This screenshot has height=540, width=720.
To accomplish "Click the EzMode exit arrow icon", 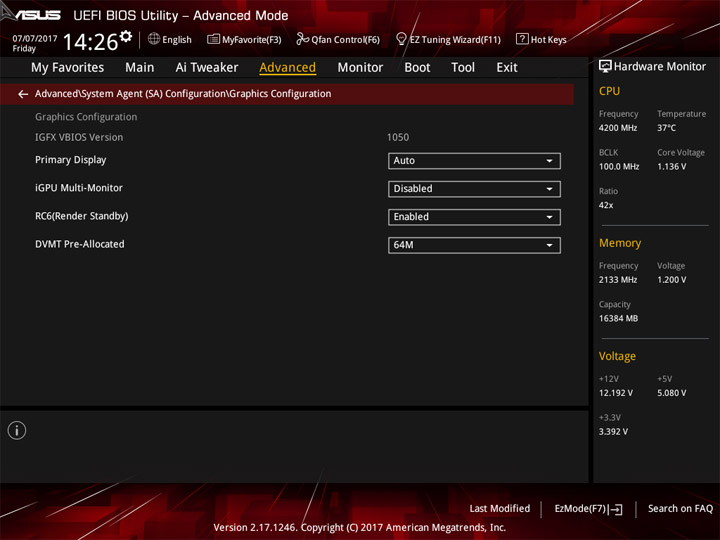I will point(616,509).
